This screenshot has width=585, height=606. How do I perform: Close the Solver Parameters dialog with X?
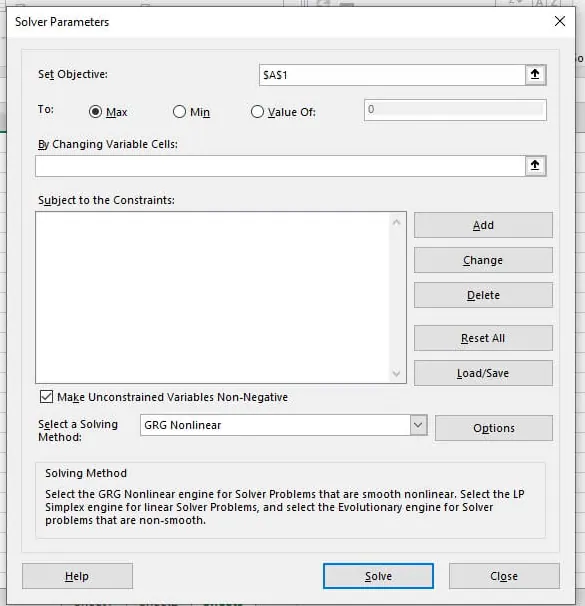(560, 21)
